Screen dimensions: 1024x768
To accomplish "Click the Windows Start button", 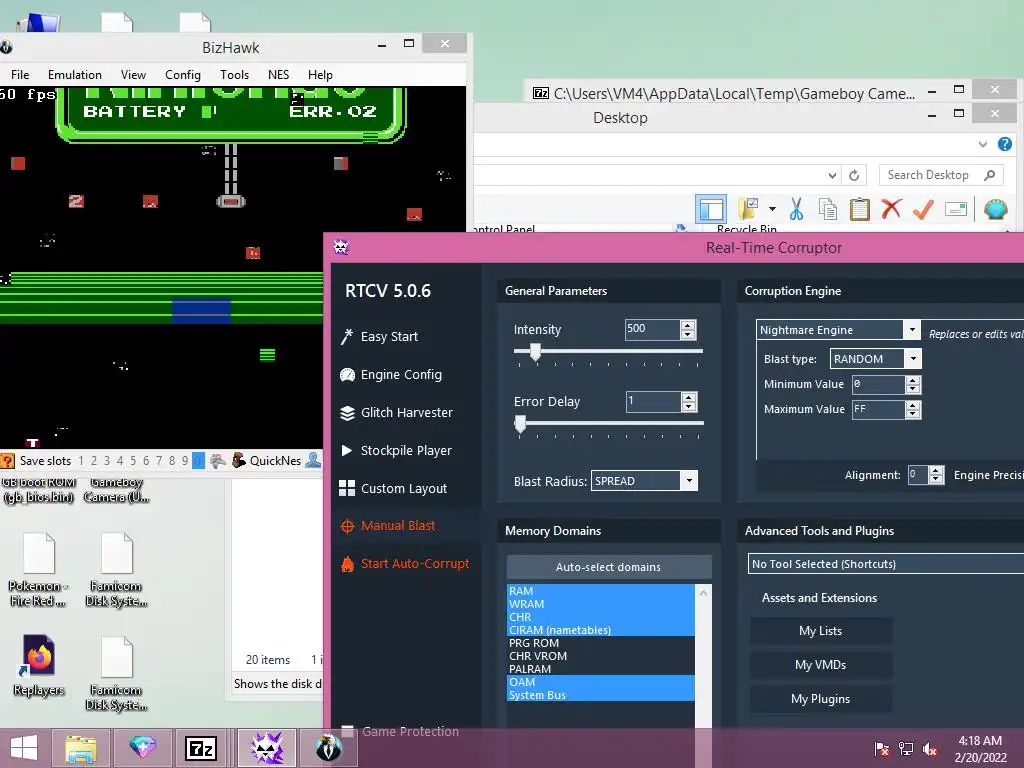I will pos(24,748).
